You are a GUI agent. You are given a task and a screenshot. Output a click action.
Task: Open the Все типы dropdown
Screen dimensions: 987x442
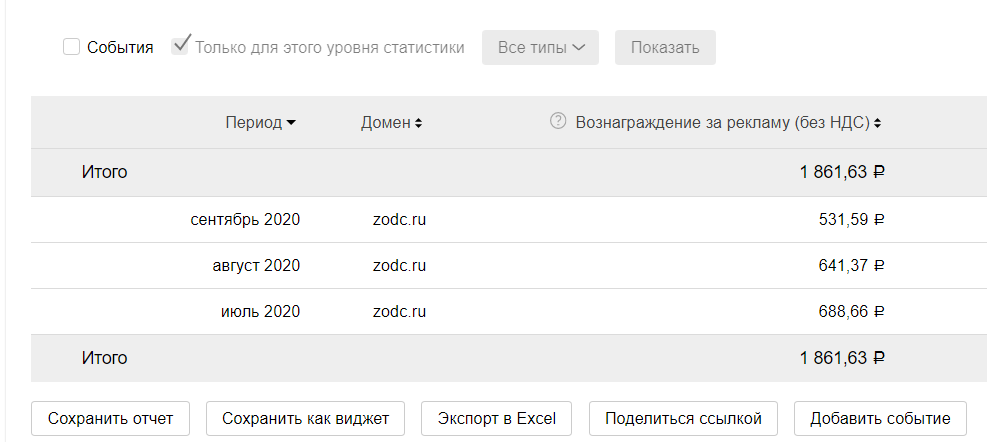point(540,47)
